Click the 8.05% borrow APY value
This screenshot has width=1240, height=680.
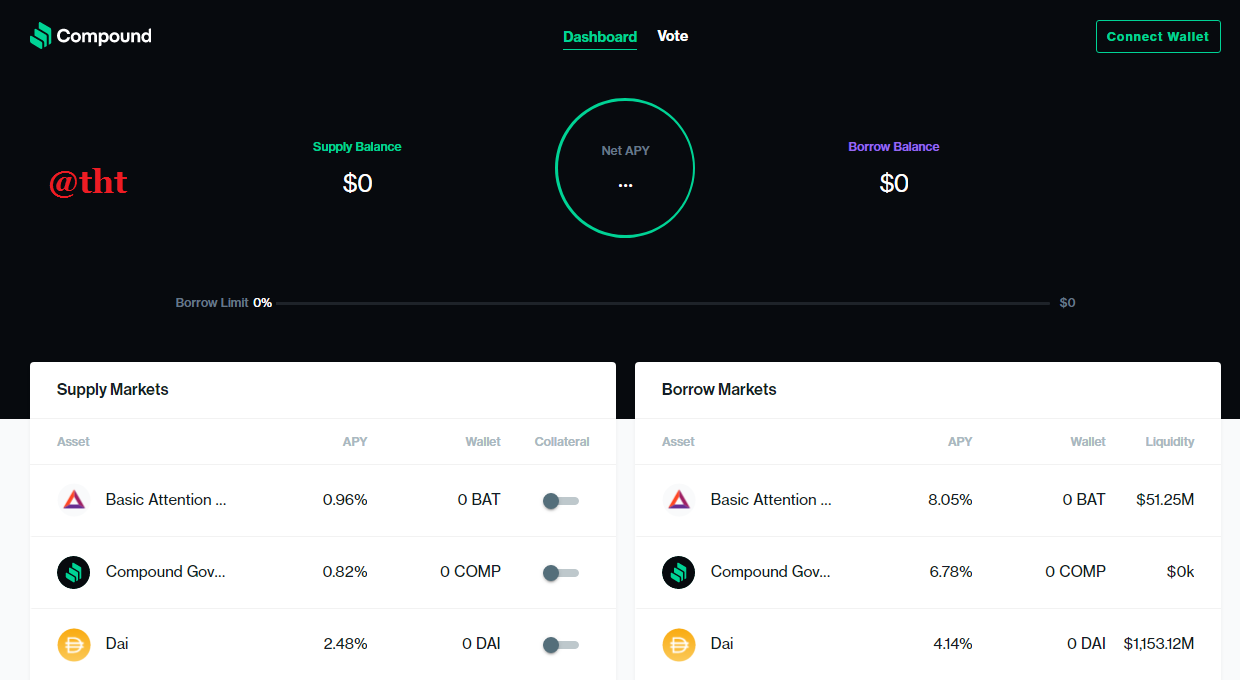click(950, 500)
